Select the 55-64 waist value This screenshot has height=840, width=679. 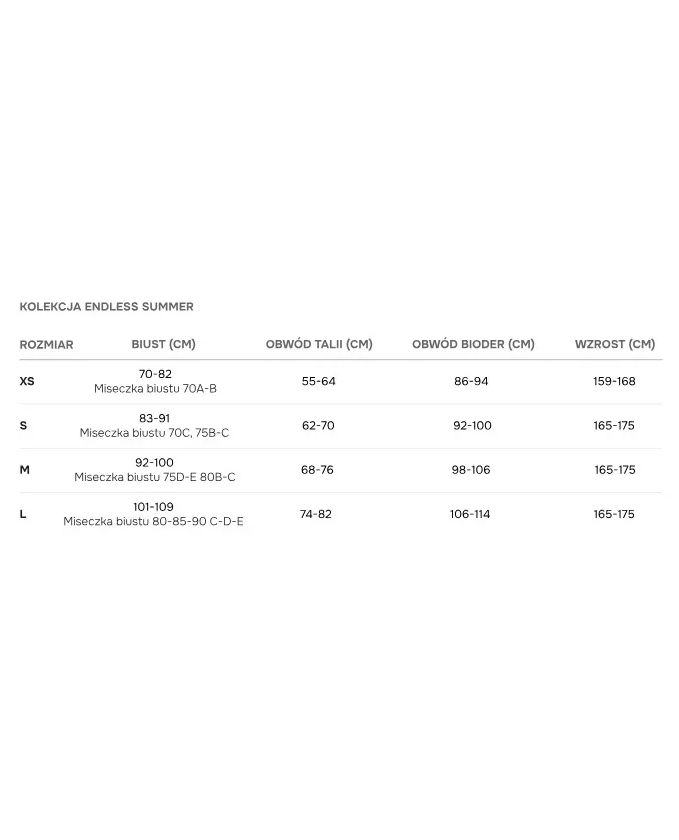click(x=319, y=381)
